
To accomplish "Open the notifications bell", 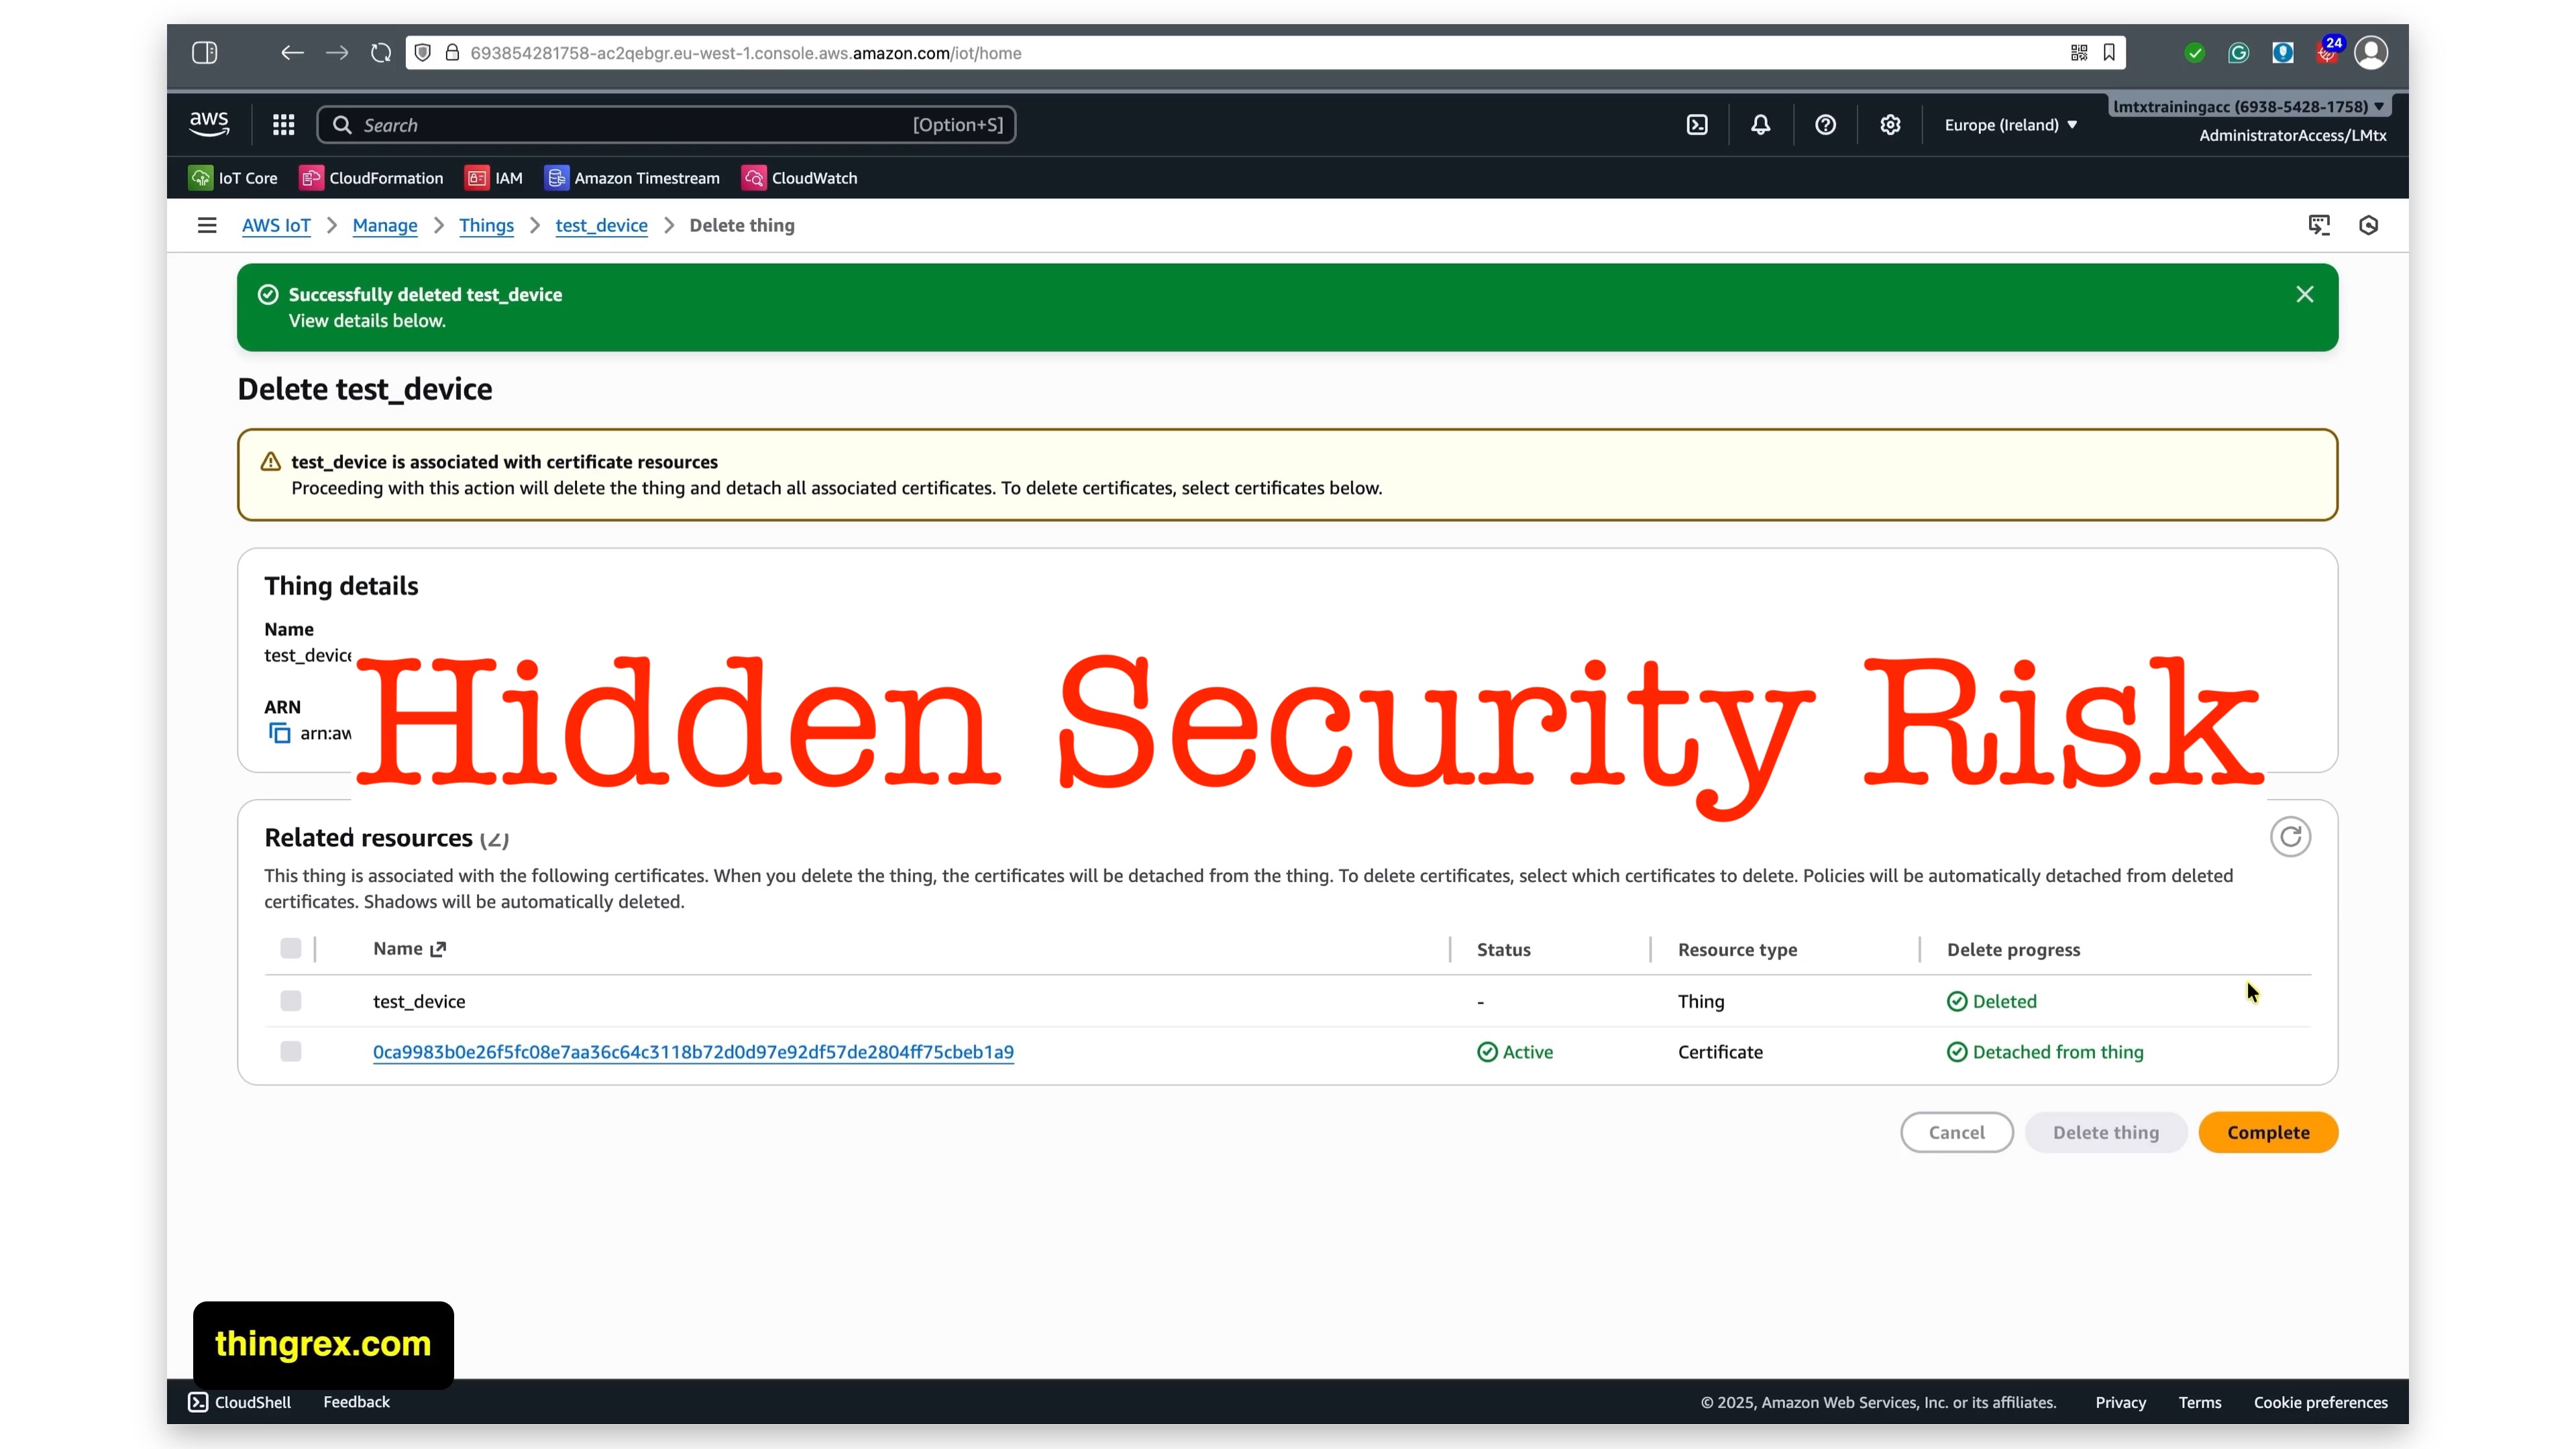I will 1760,125.
